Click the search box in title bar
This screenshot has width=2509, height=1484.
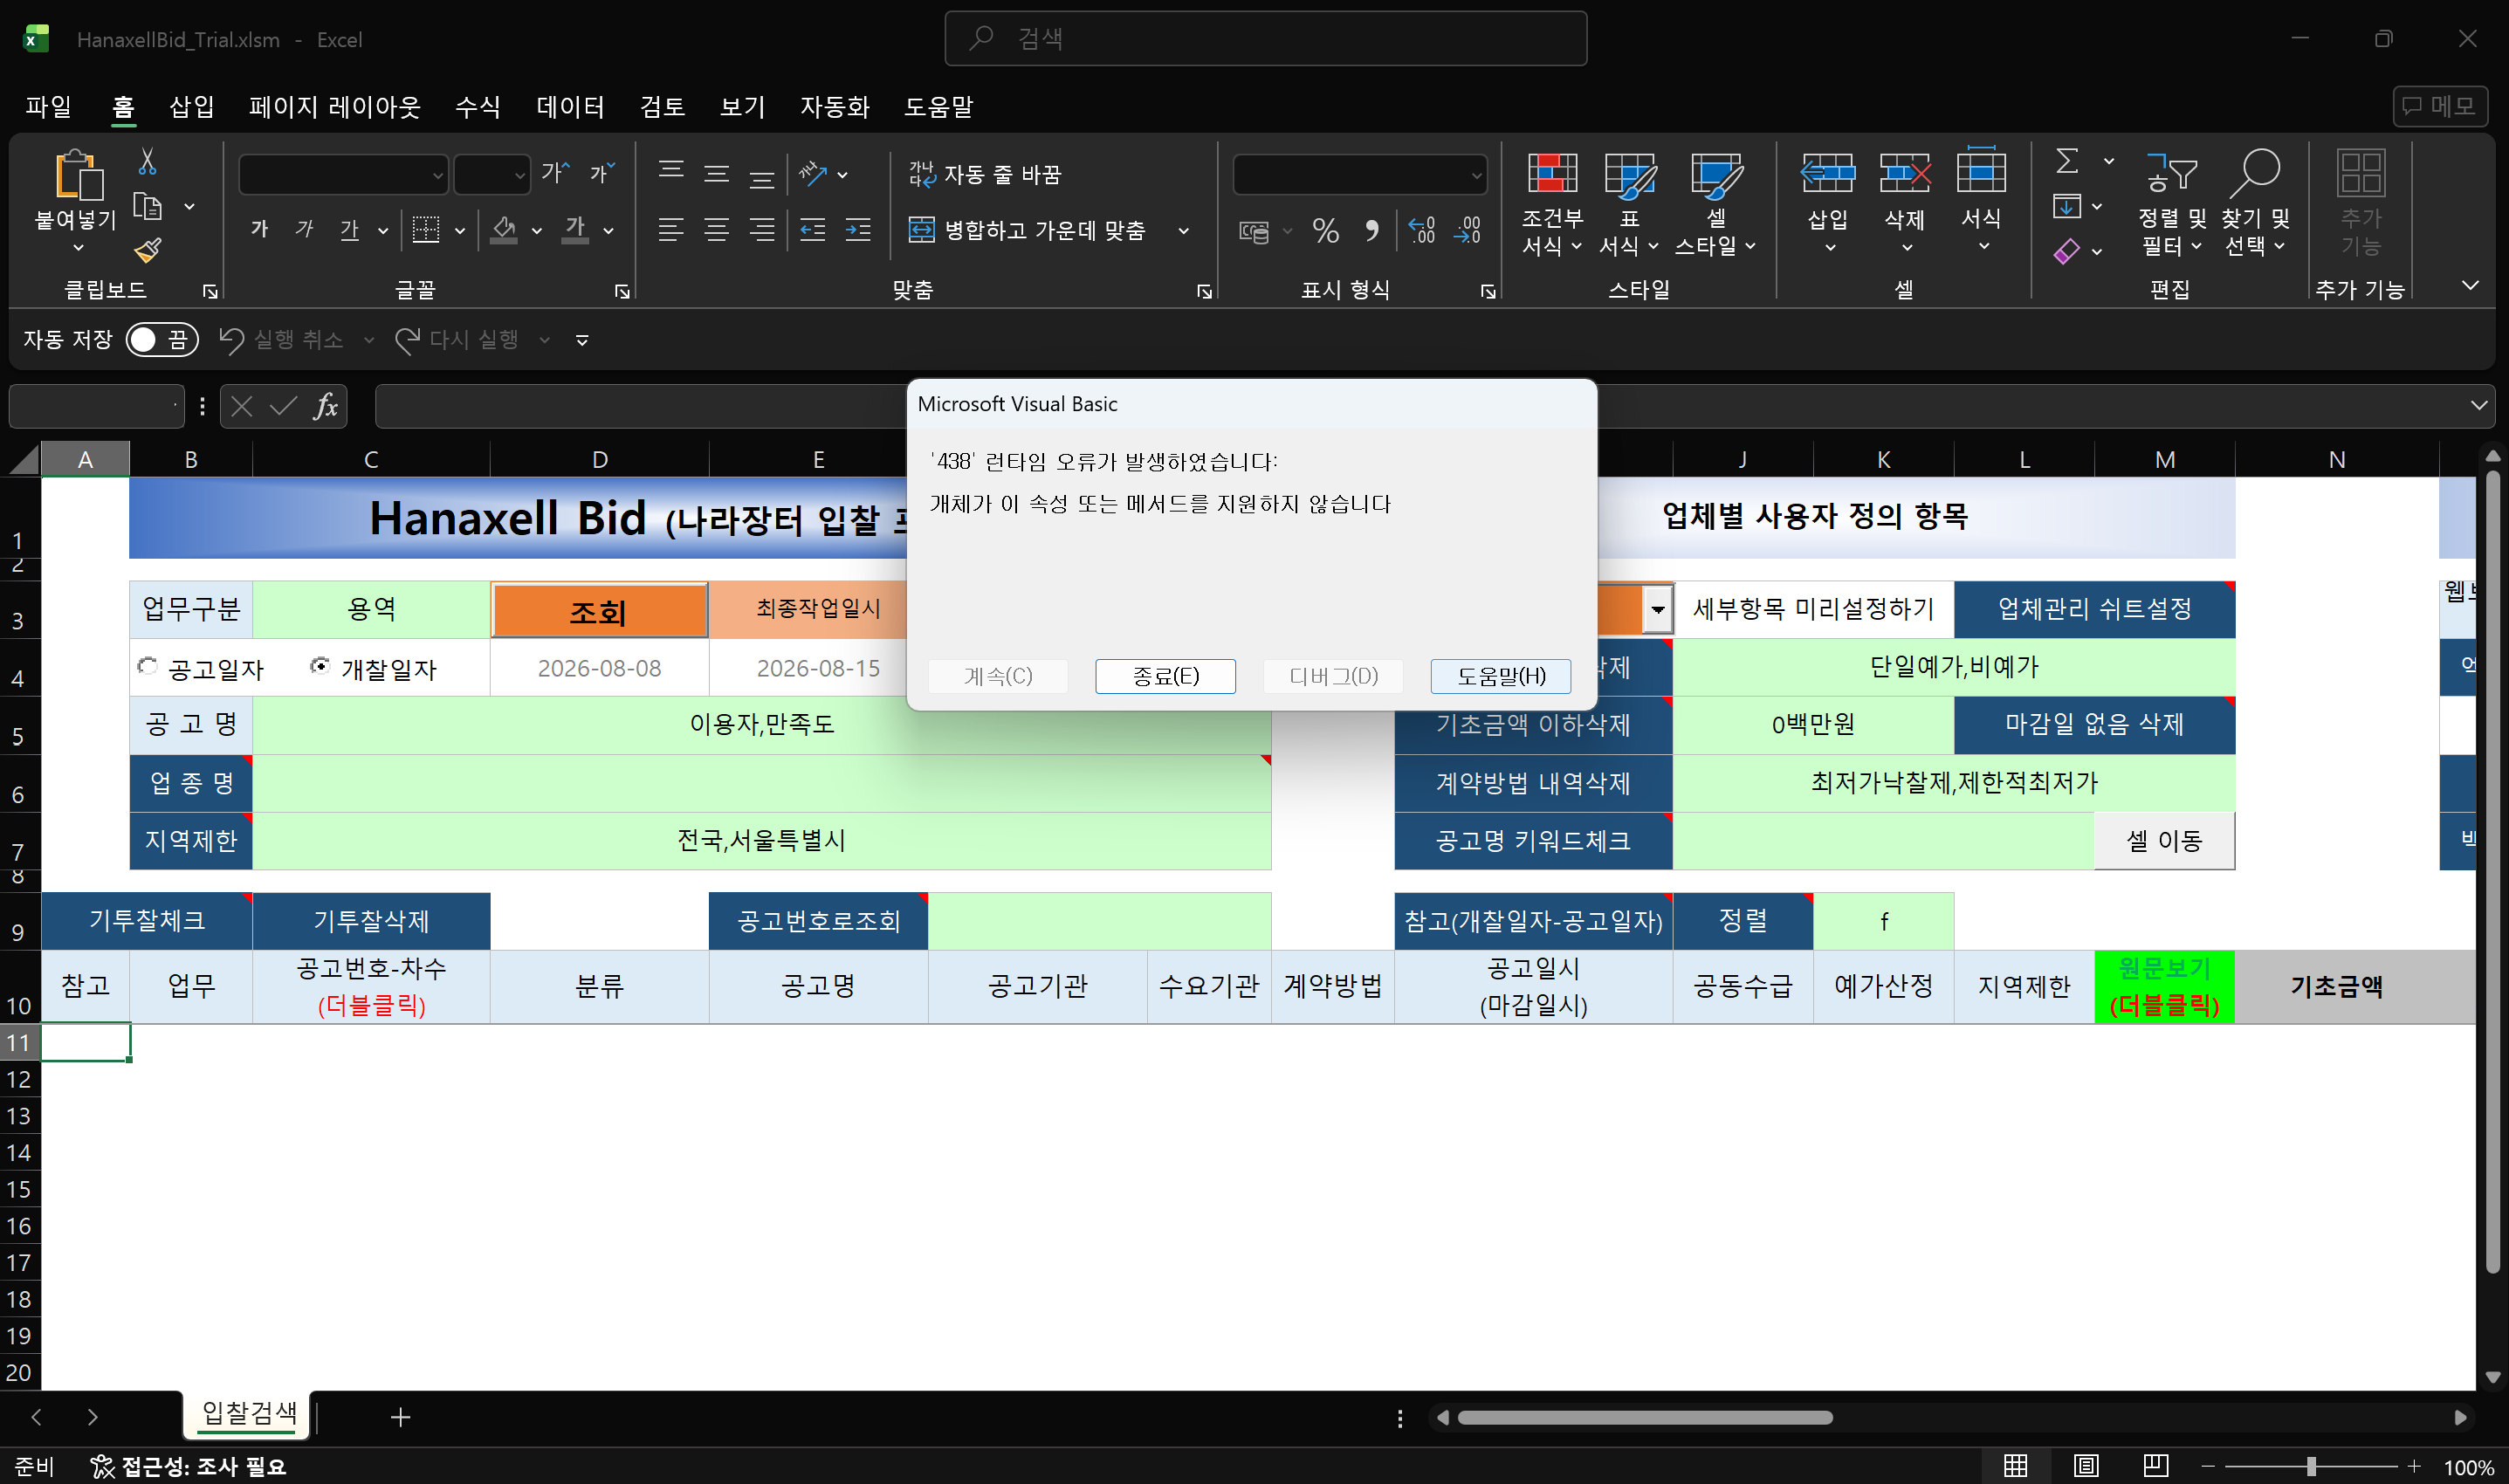point(1265,39)
